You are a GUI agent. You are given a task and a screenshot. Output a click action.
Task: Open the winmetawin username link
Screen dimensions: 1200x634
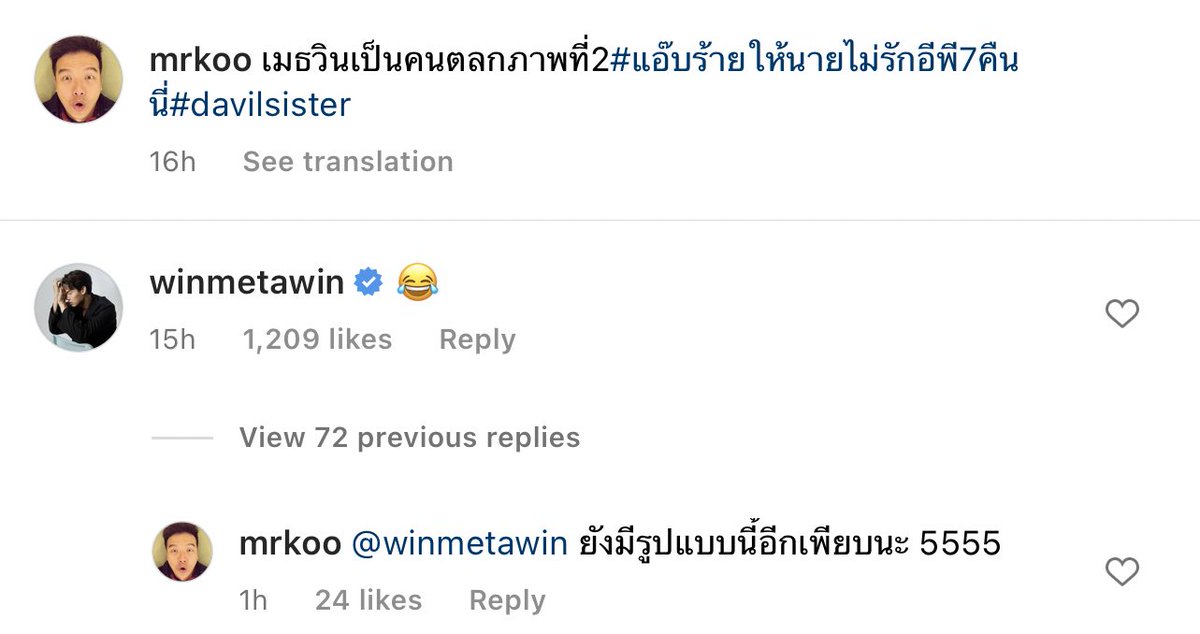[247, 284]
